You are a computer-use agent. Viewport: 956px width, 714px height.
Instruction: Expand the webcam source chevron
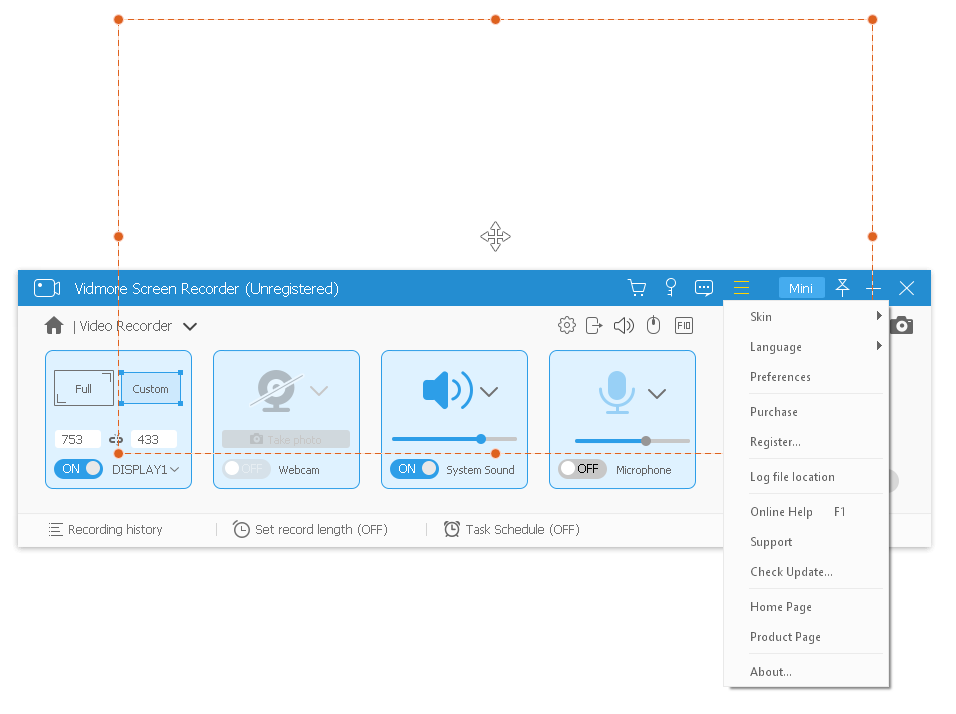(319, 390)
